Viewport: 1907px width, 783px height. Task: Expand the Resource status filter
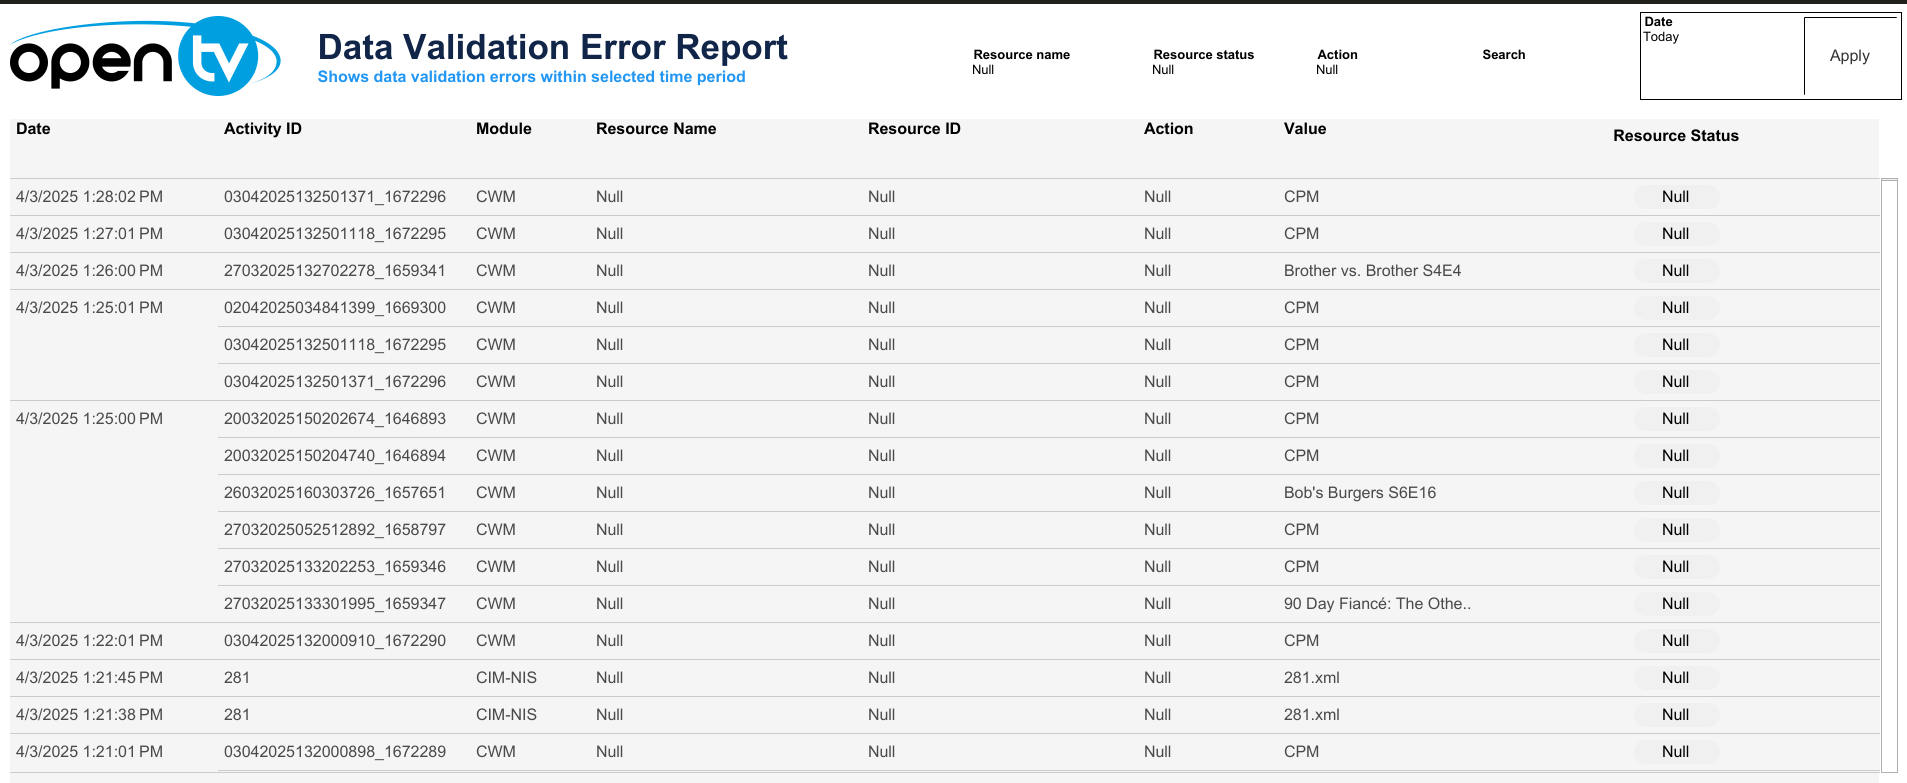tap(1202, 69)
